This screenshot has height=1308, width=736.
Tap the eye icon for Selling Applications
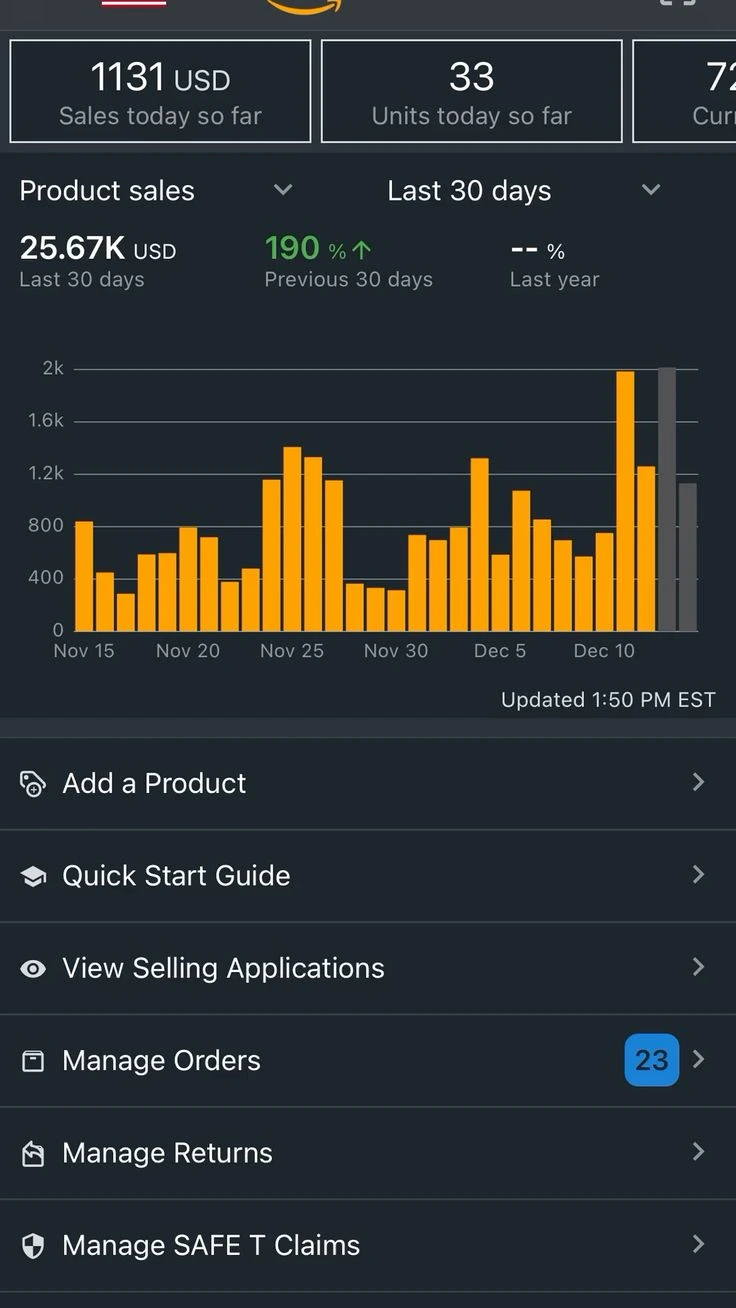33,969
